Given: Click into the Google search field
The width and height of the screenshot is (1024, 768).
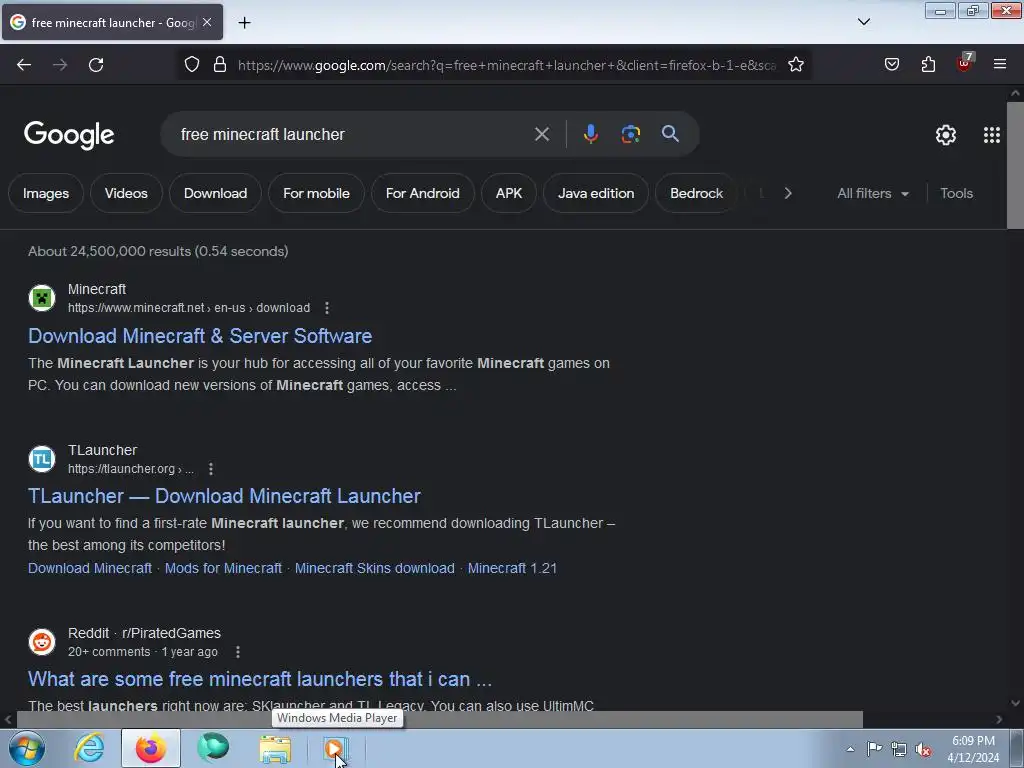Looking at the screenshot, I should 353,135.
